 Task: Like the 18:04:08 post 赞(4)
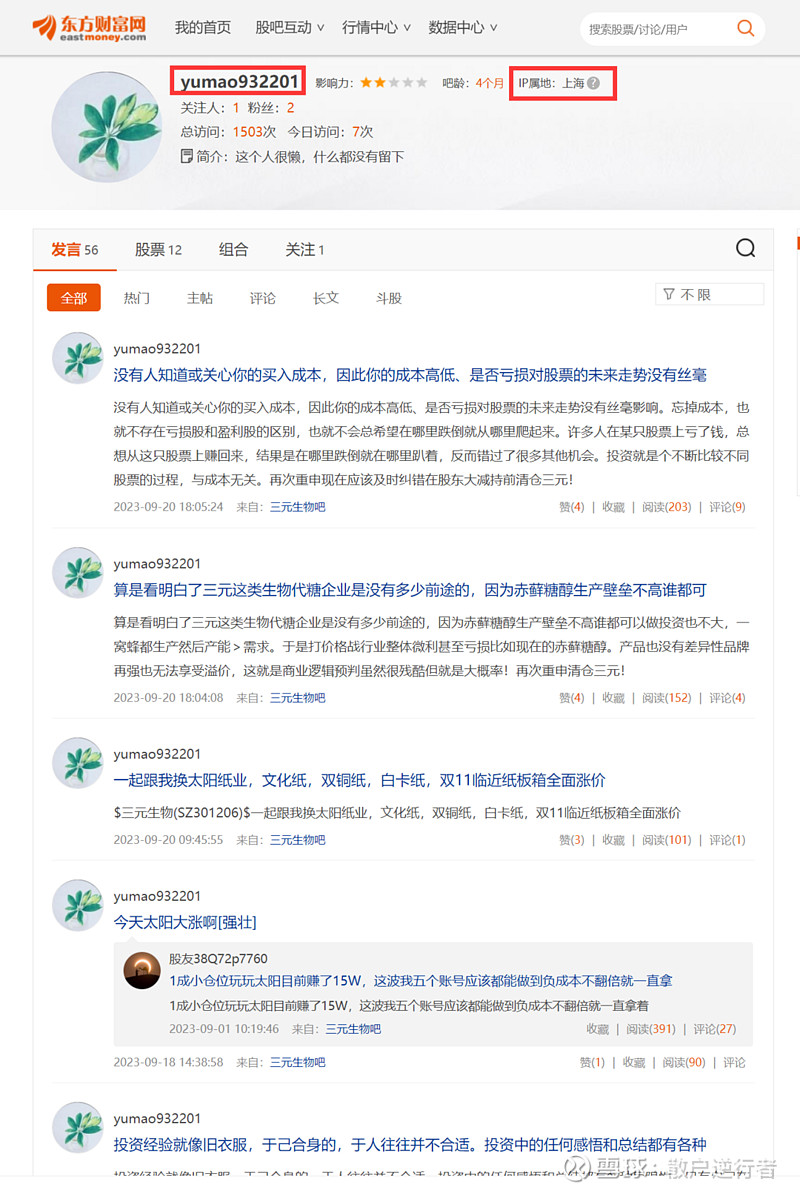572,698
